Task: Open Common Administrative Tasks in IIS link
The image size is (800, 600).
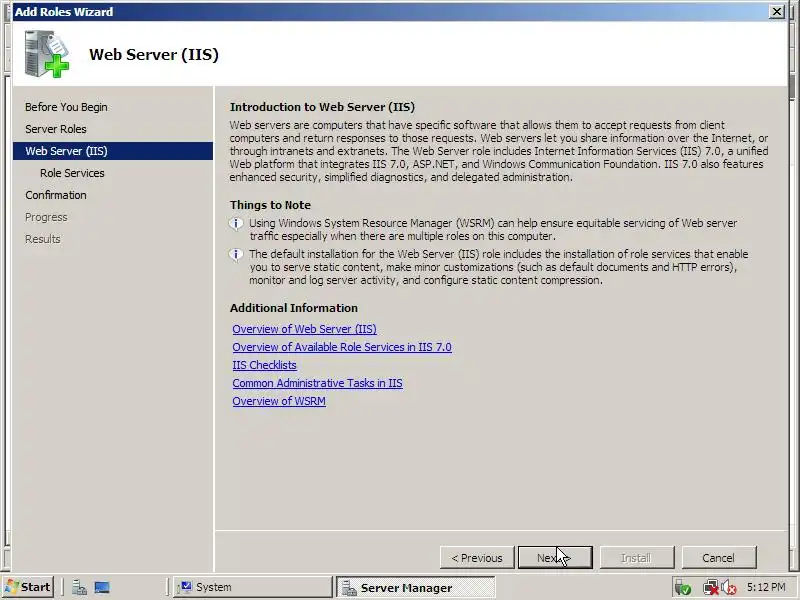Action: 317,383
